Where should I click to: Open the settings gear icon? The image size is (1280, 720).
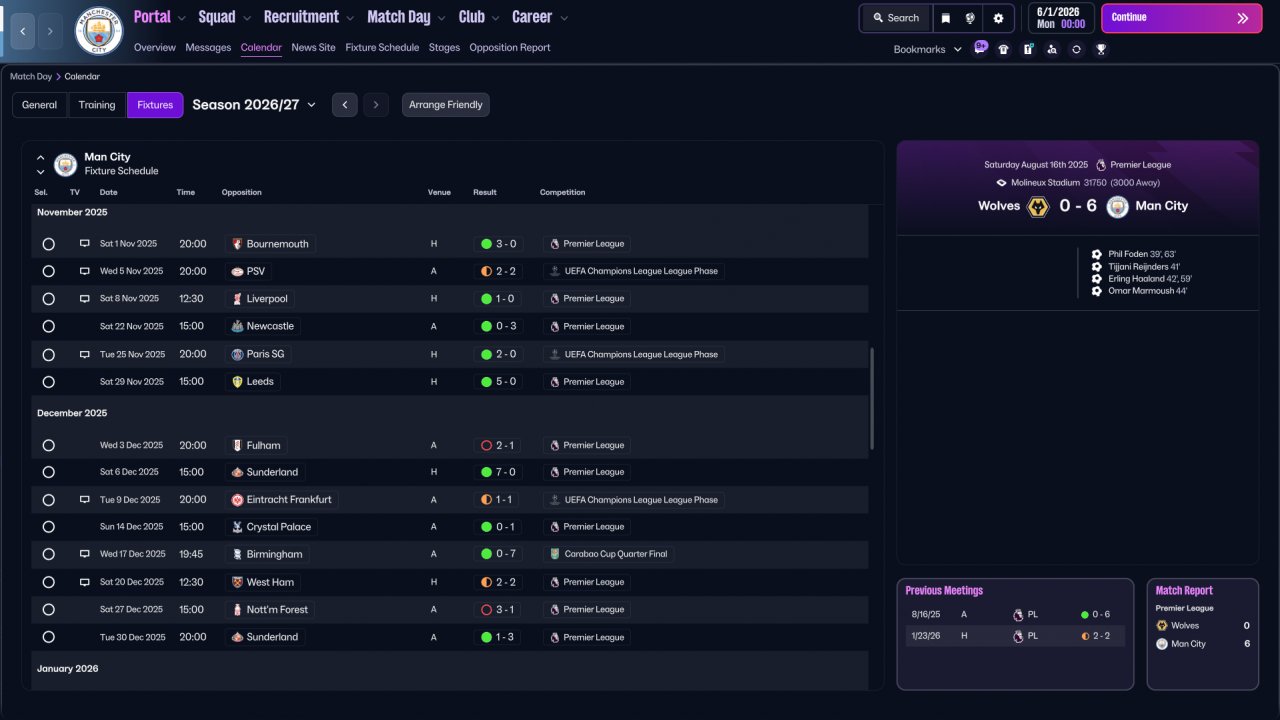pyautogui.click(x=998, y=18)
